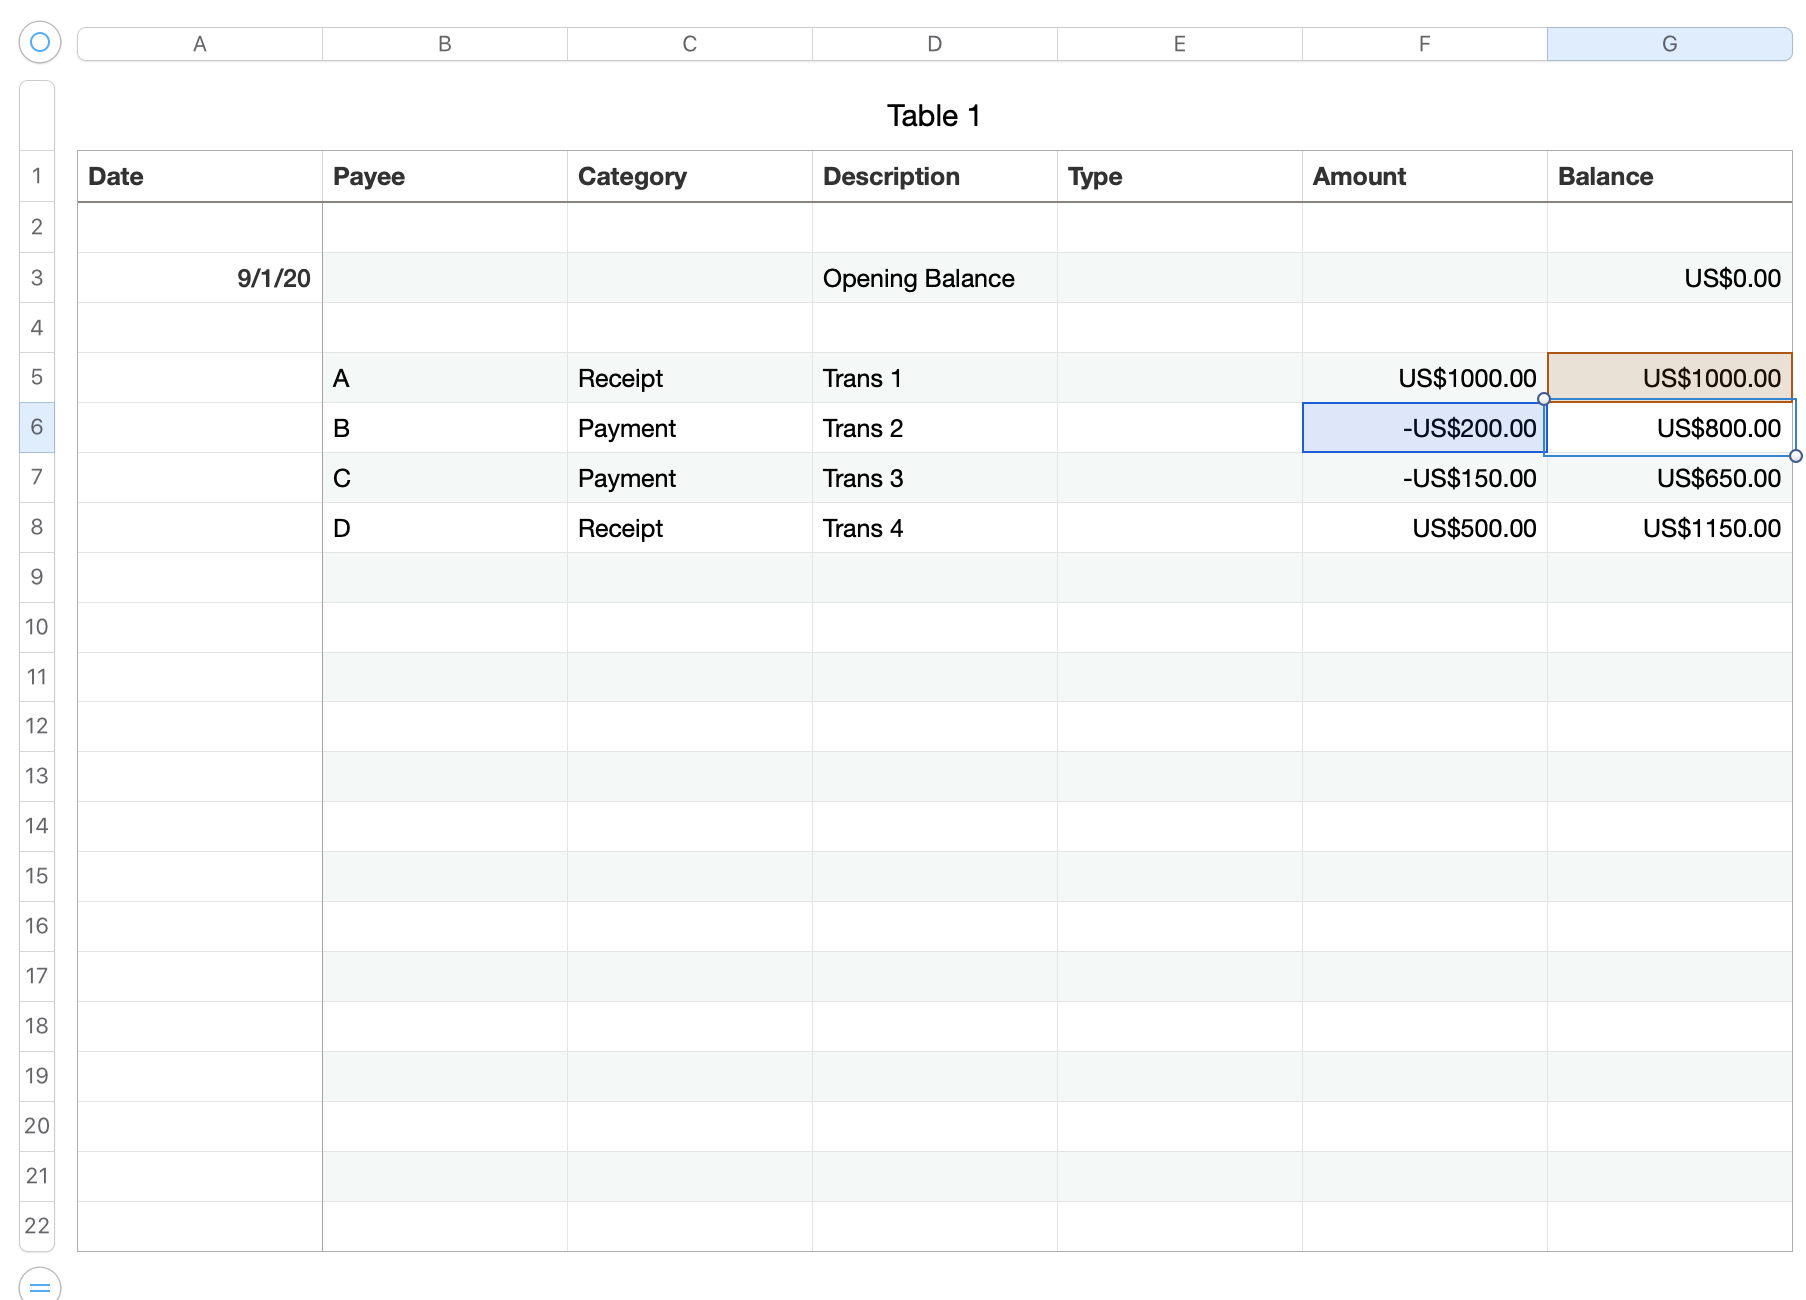Select the Date header cell
1806x1300 pixels.
pyautogui.click(x=200, y=177)
